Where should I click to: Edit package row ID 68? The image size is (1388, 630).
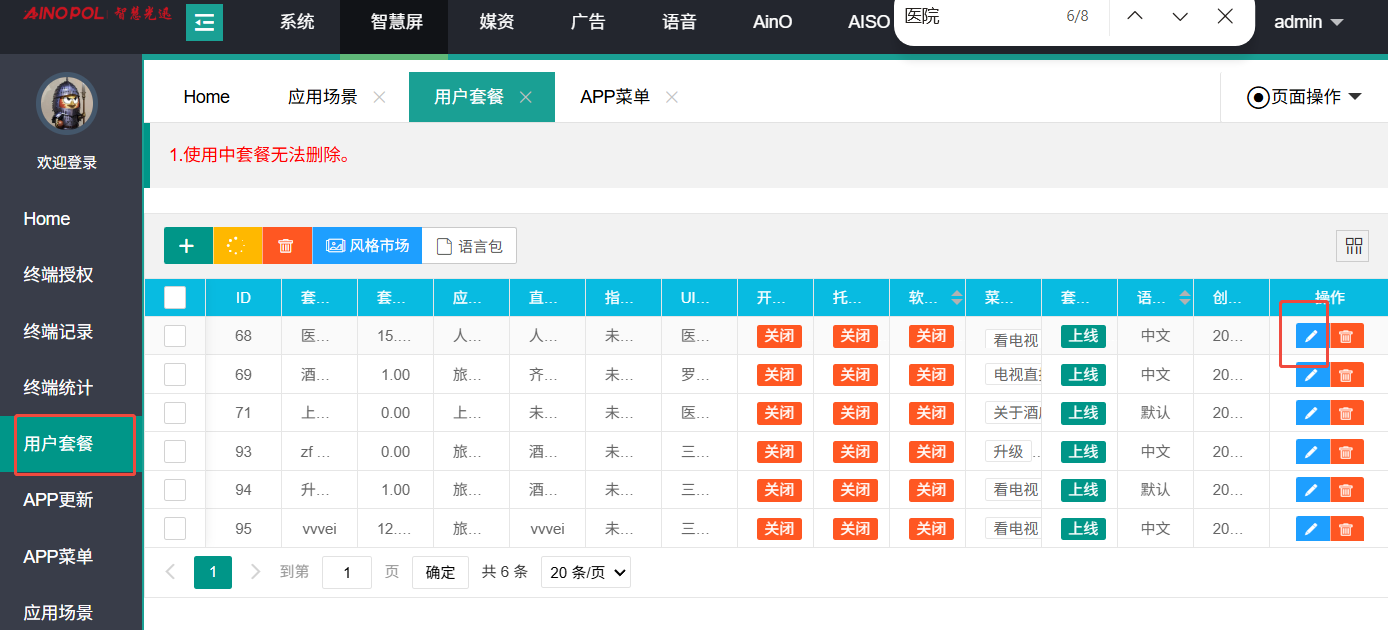1312,336
